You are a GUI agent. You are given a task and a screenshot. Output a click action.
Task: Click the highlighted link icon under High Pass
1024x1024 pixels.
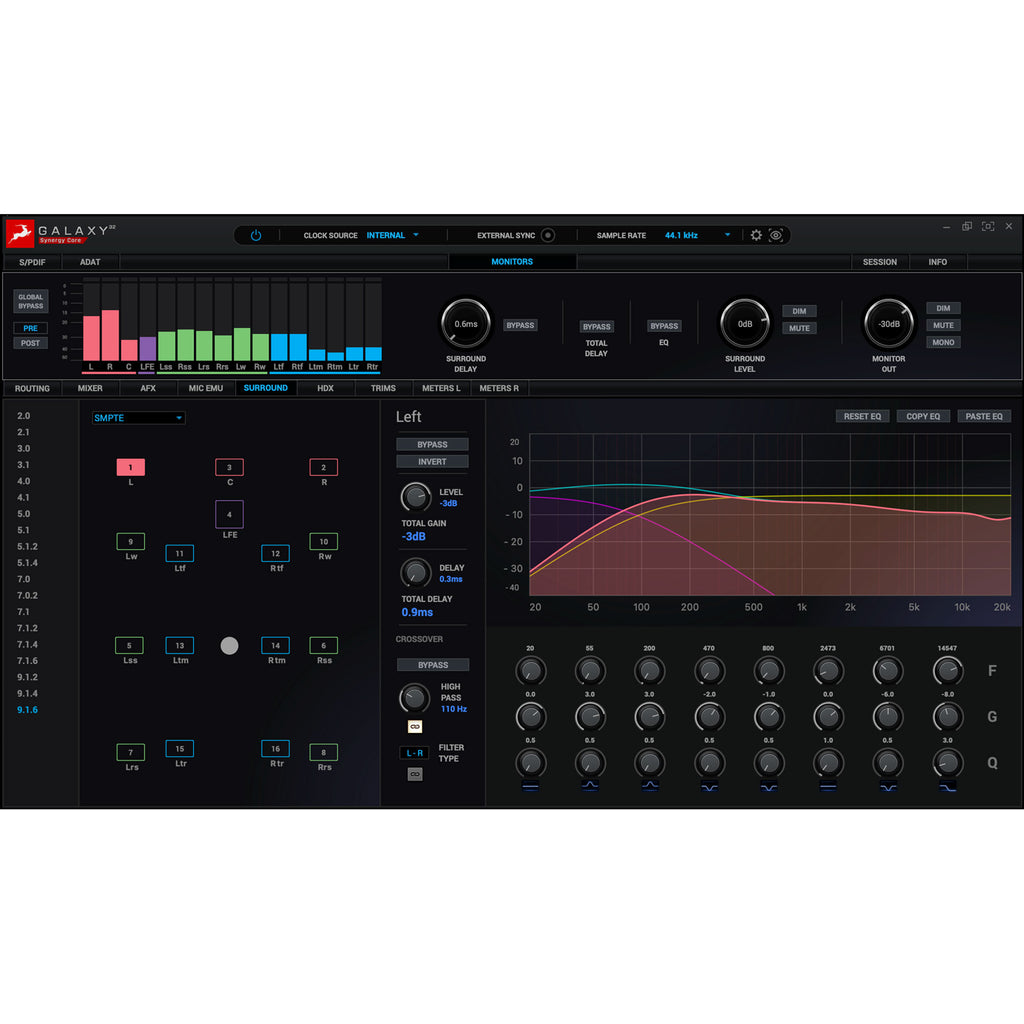414,727
